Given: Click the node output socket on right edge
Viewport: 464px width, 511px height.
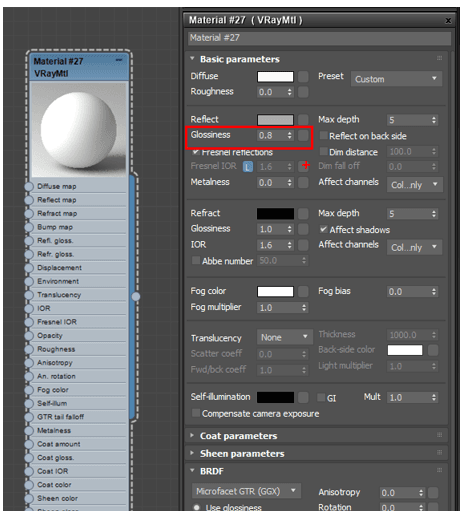Looking at the screenshot, I should point(136,296).
